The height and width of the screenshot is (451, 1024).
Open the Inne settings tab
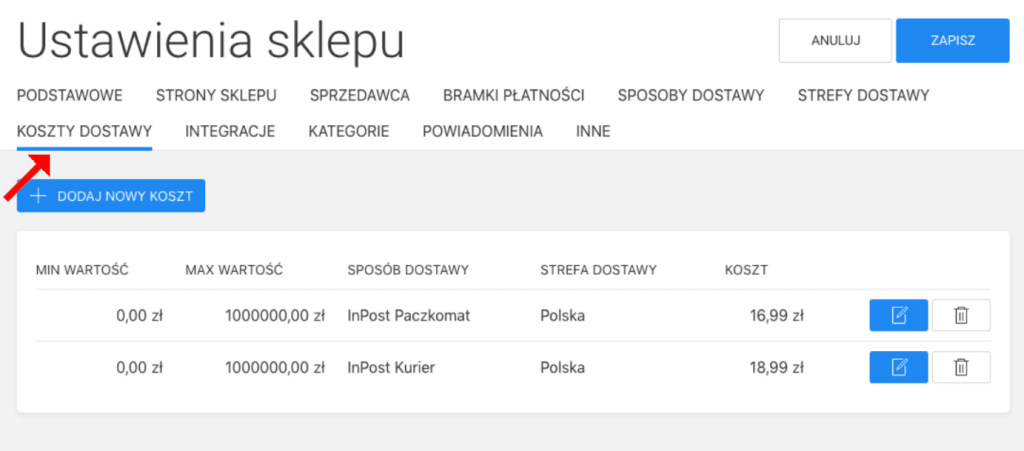click(x=593, y=131)
